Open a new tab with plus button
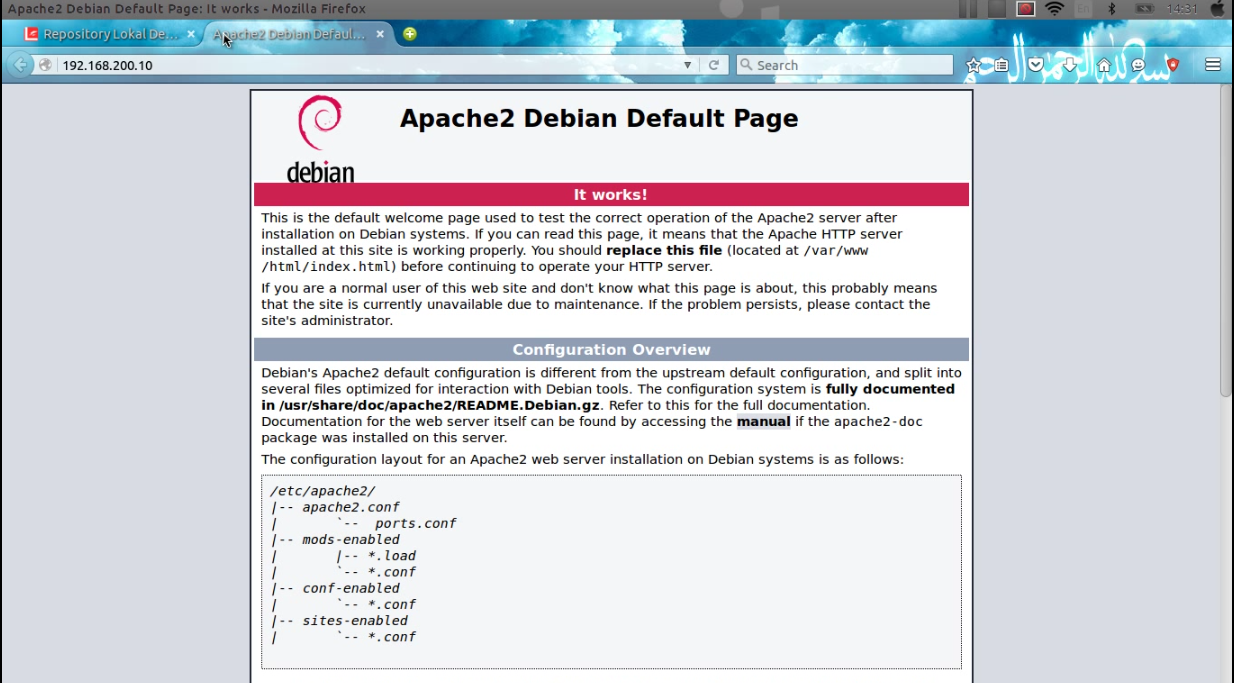This screenshot has height=683, width=1234. 410,34
